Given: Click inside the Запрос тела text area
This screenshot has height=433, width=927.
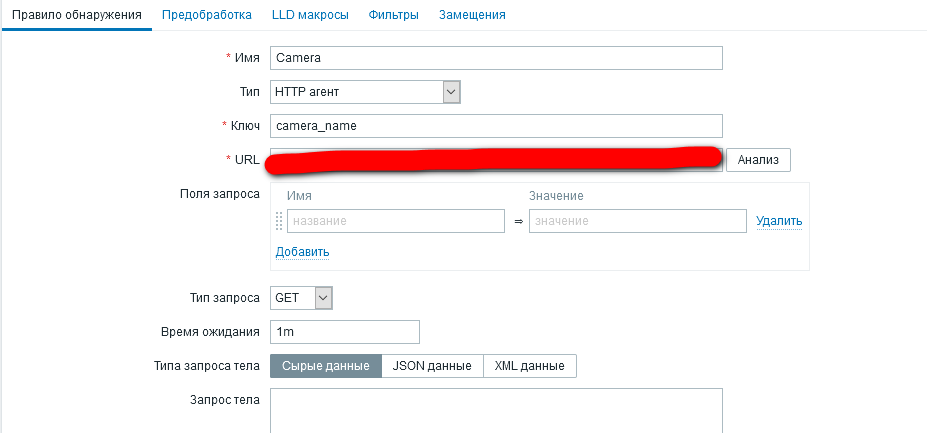Looking at the screenshot, I should click(496, 410).
